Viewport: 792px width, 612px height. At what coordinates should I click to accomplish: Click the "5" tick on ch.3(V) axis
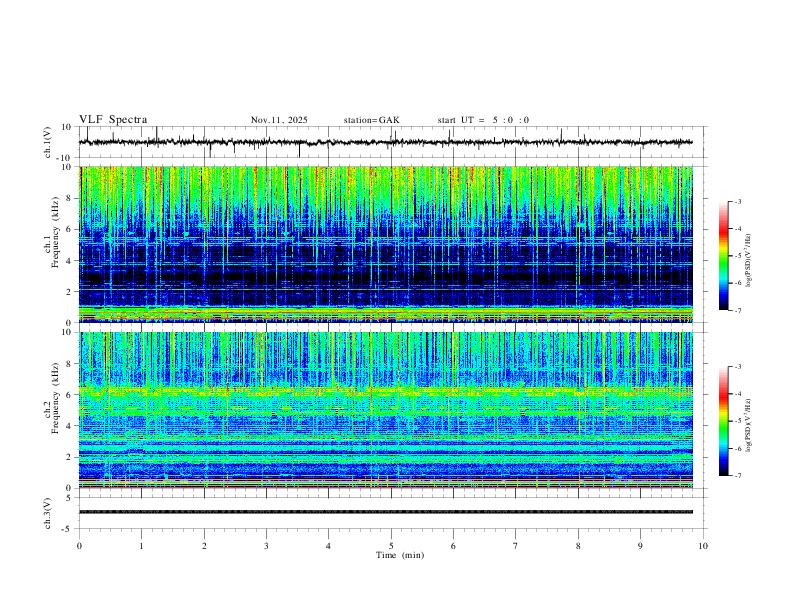click(69, 498)
